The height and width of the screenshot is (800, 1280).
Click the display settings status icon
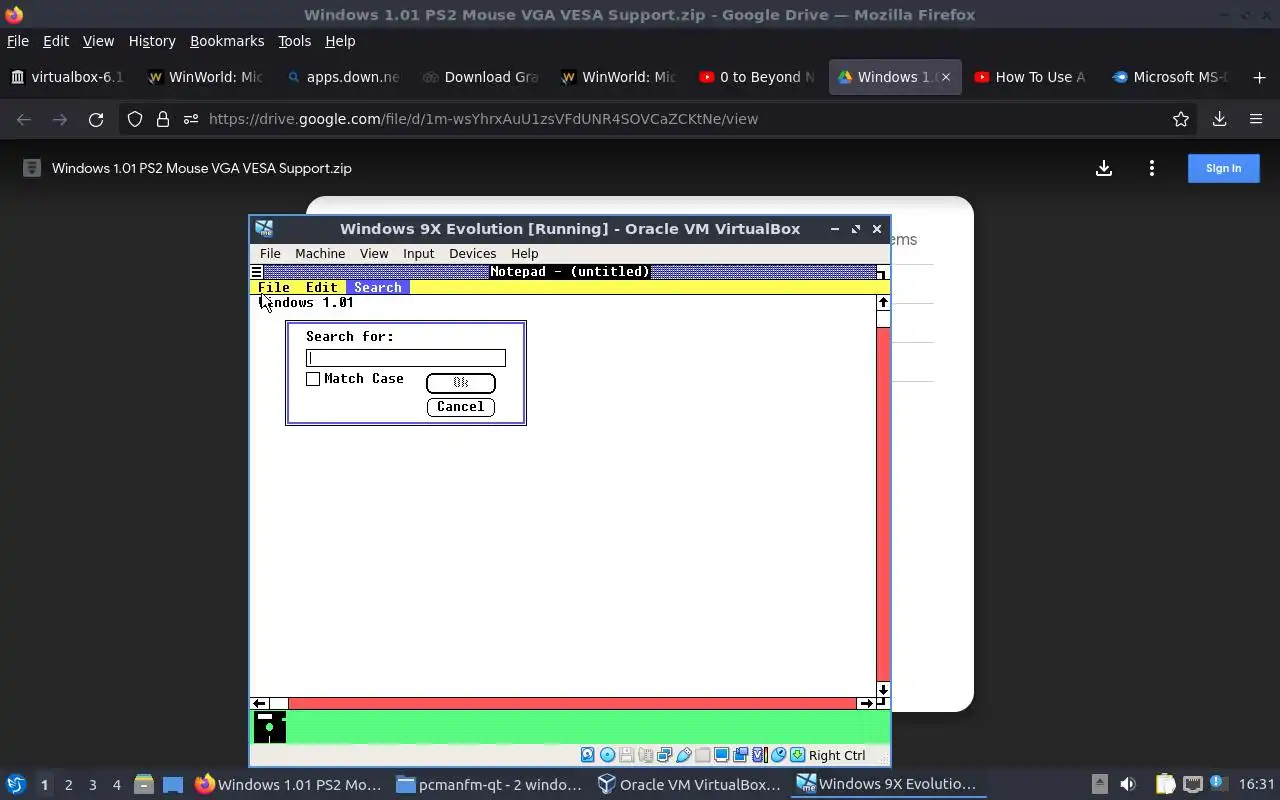point(721,755)
